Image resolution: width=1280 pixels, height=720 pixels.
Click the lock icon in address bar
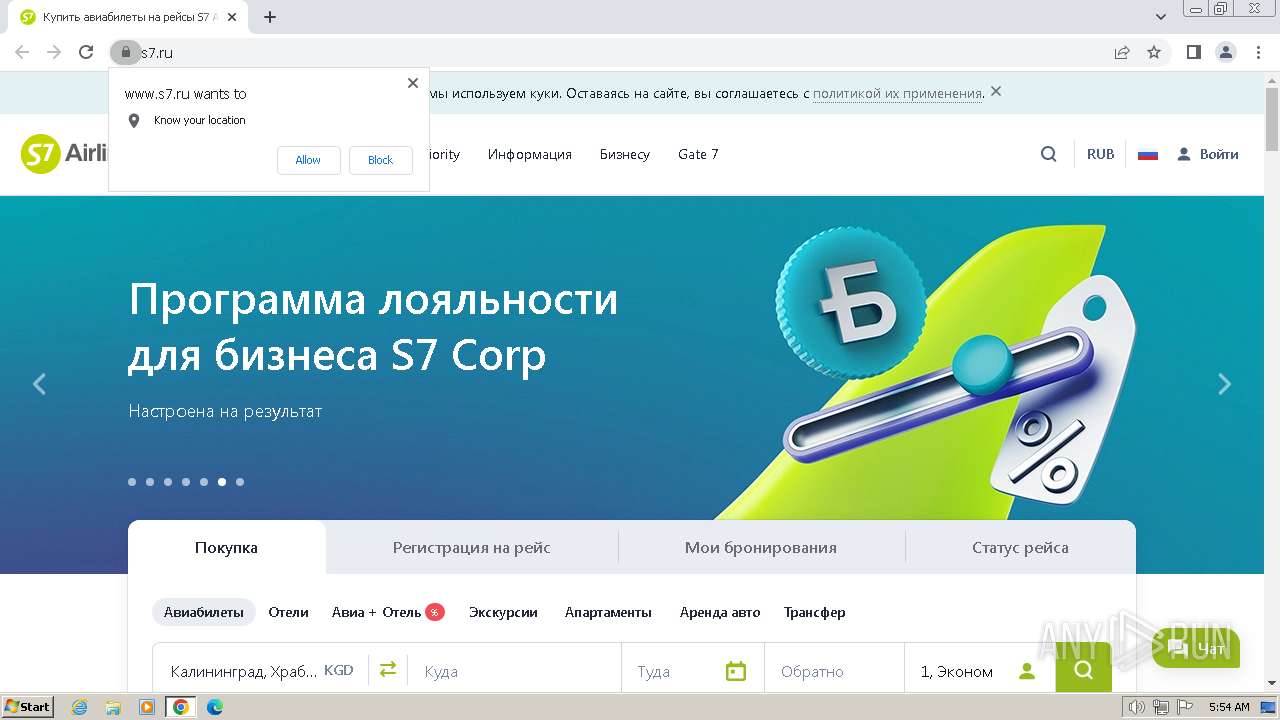pos(125,52)
